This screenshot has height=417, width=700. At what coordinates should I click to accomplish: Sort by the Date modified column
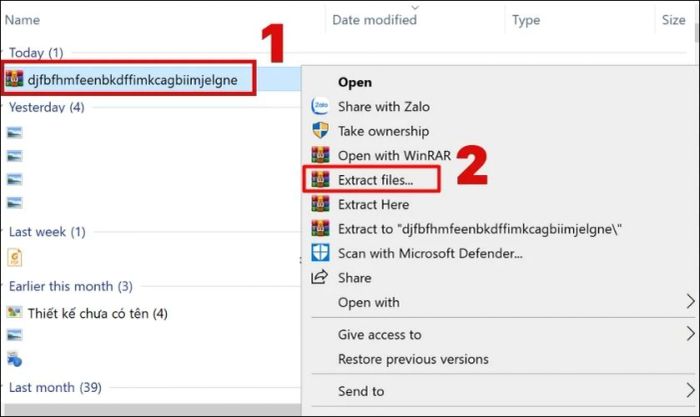tap(374, 20)
